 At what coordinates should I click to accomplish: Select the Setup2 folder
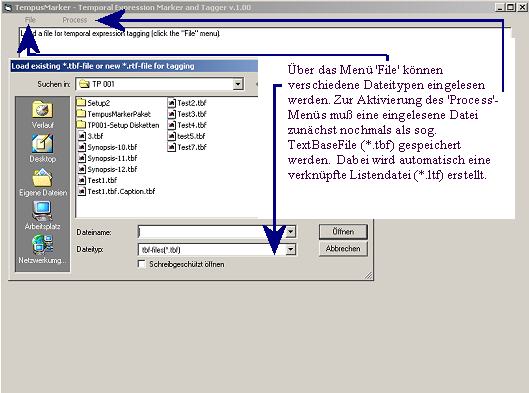point(93,103)
